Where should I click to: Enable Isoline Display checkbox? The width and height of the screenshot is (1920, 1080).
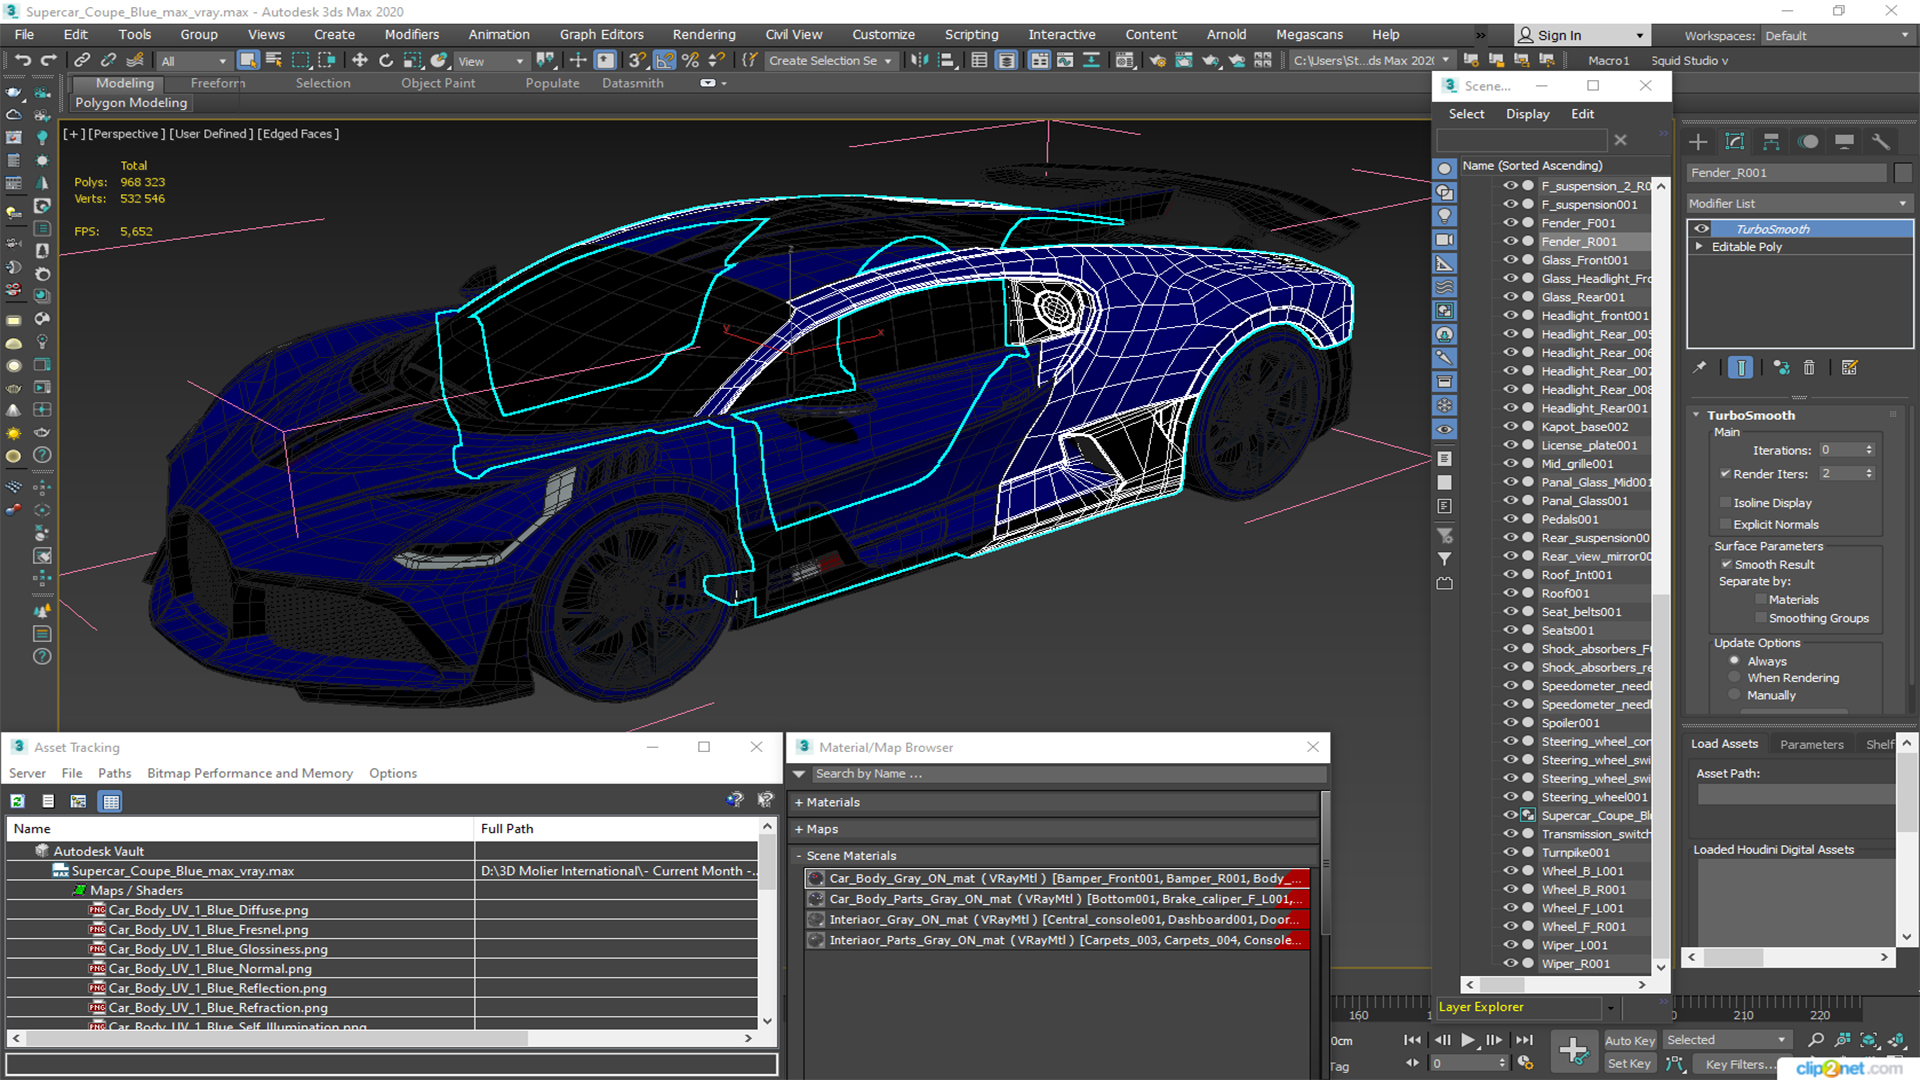1725,503
